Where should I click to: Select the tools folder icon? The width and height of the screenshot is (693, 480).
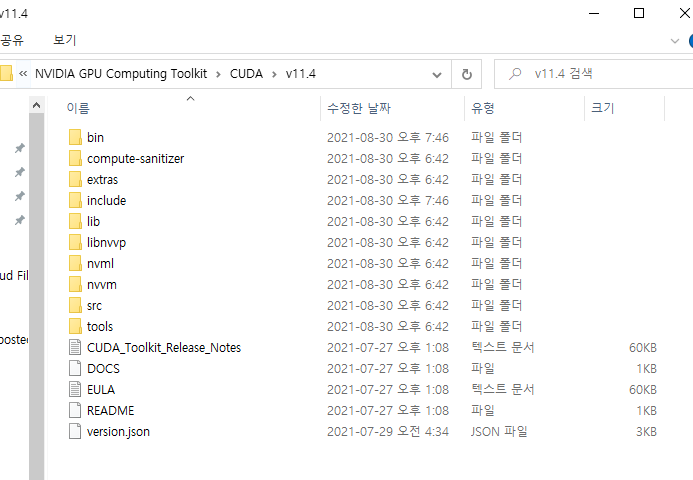(x=75, y=326)
